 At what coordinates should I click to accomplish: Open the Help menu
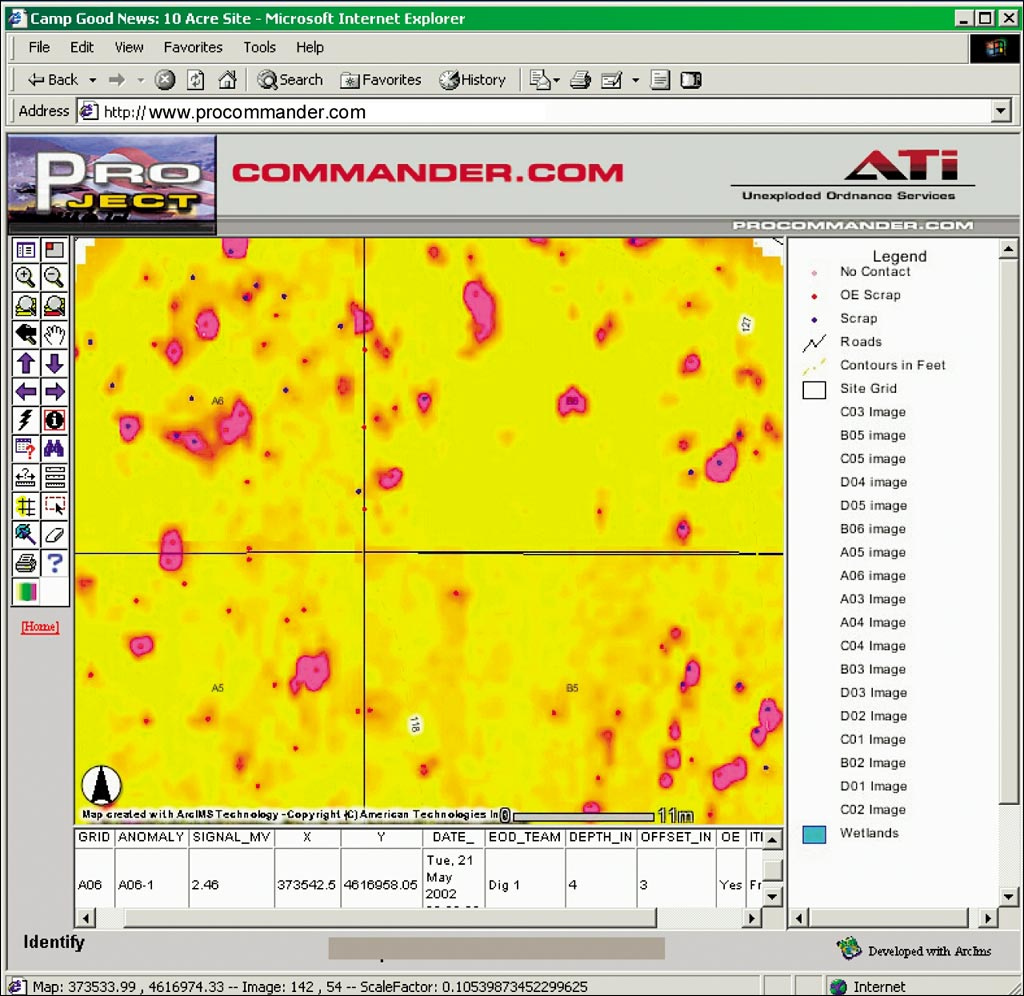click(x=310, y=47)
